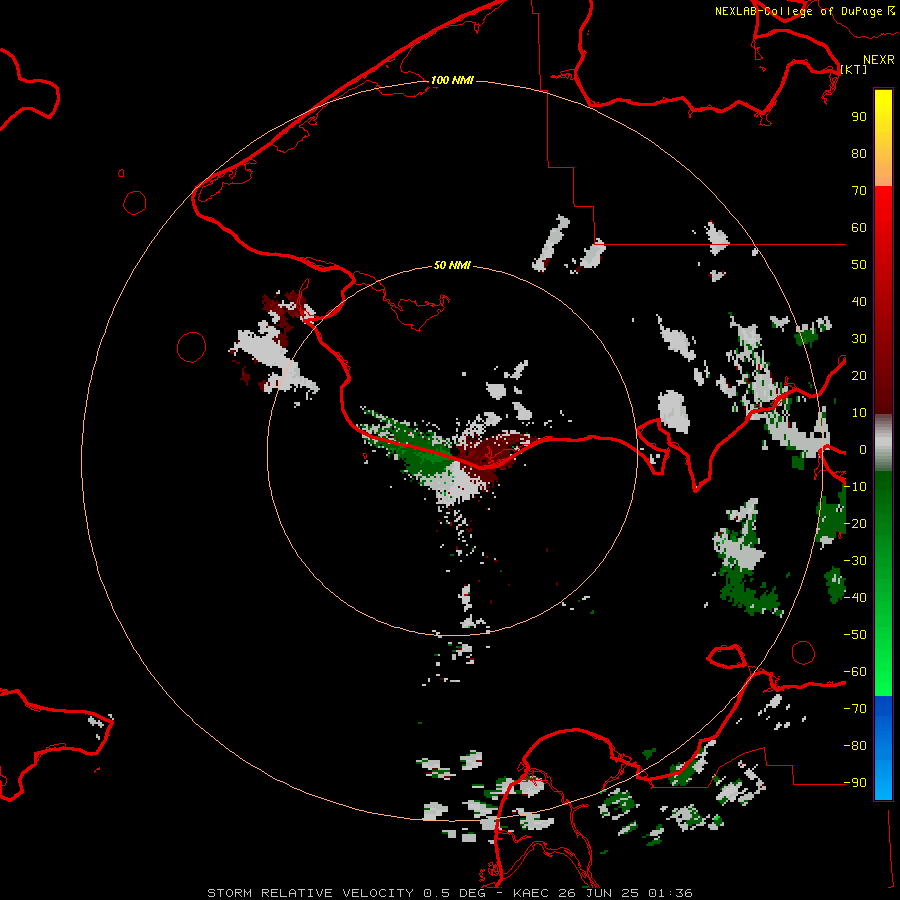Select the -90 value on the velocity scale

pos(855,782)
